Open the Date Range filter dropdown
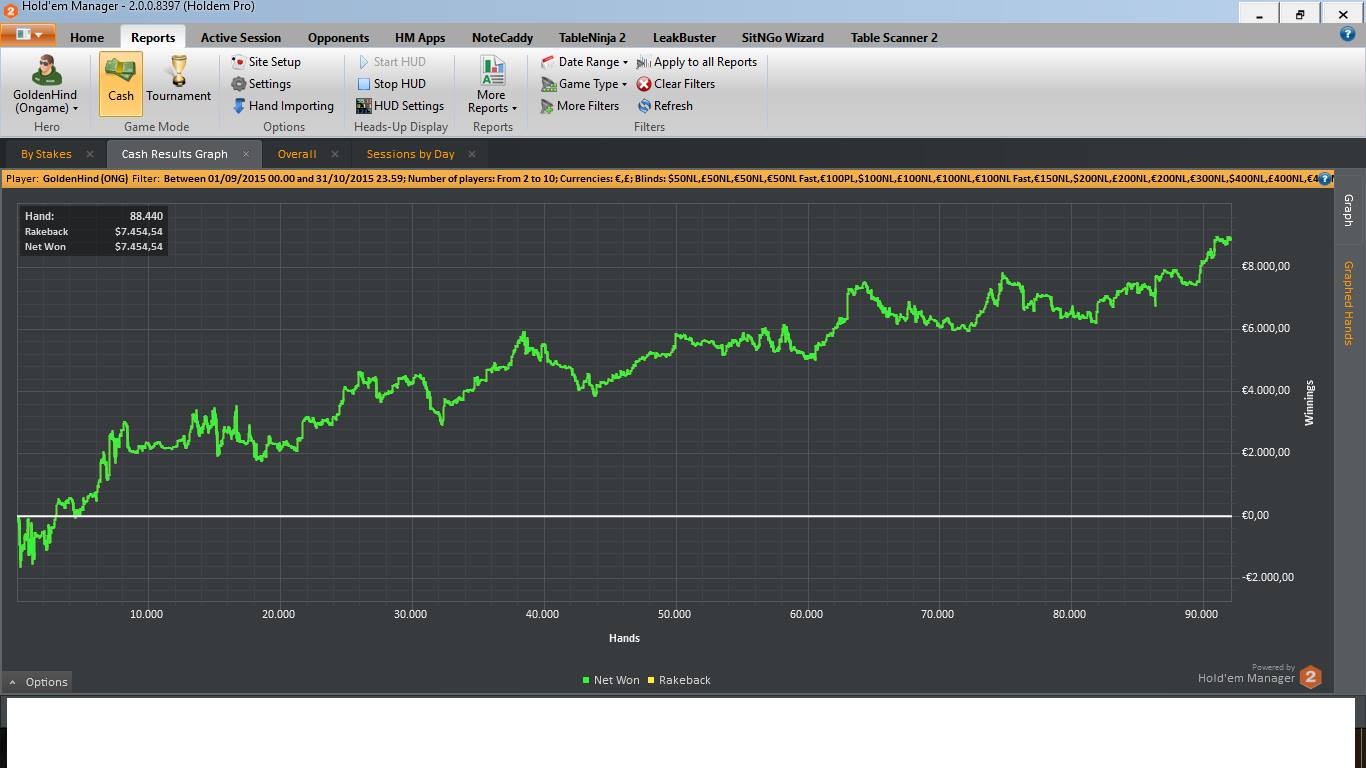 click(x=584, y=62)
